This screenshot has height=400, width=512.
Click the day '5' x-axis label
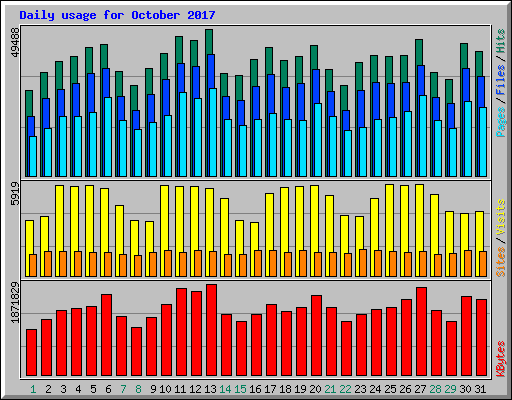coord(93,389)
